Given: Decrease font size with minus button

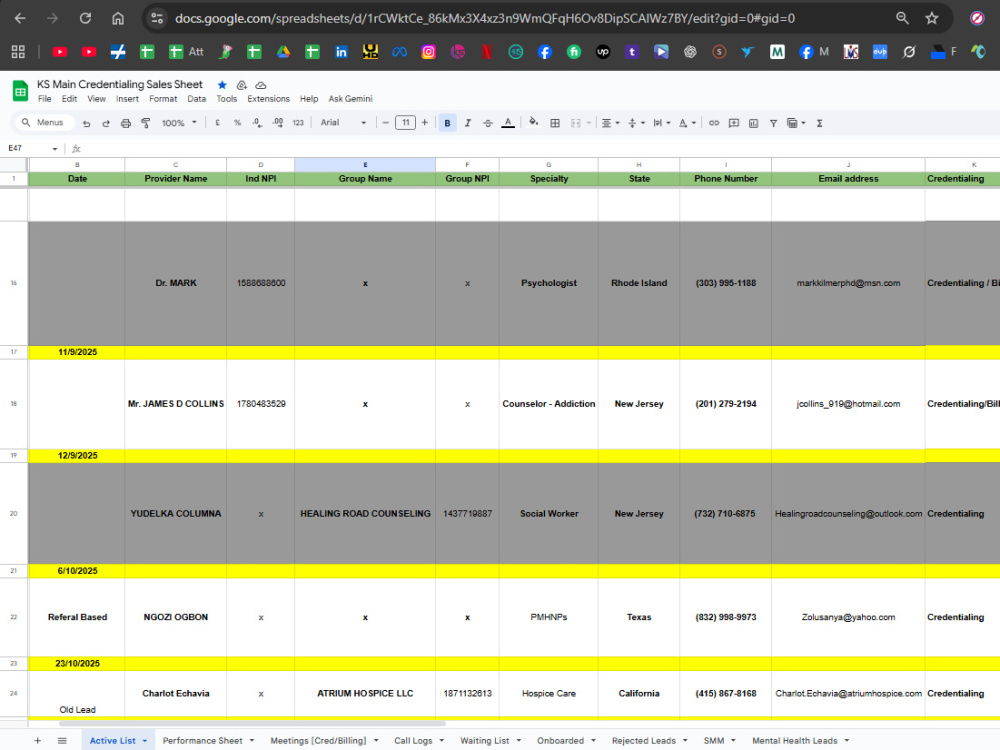Looking at the screenshot, I should (385, 123).
